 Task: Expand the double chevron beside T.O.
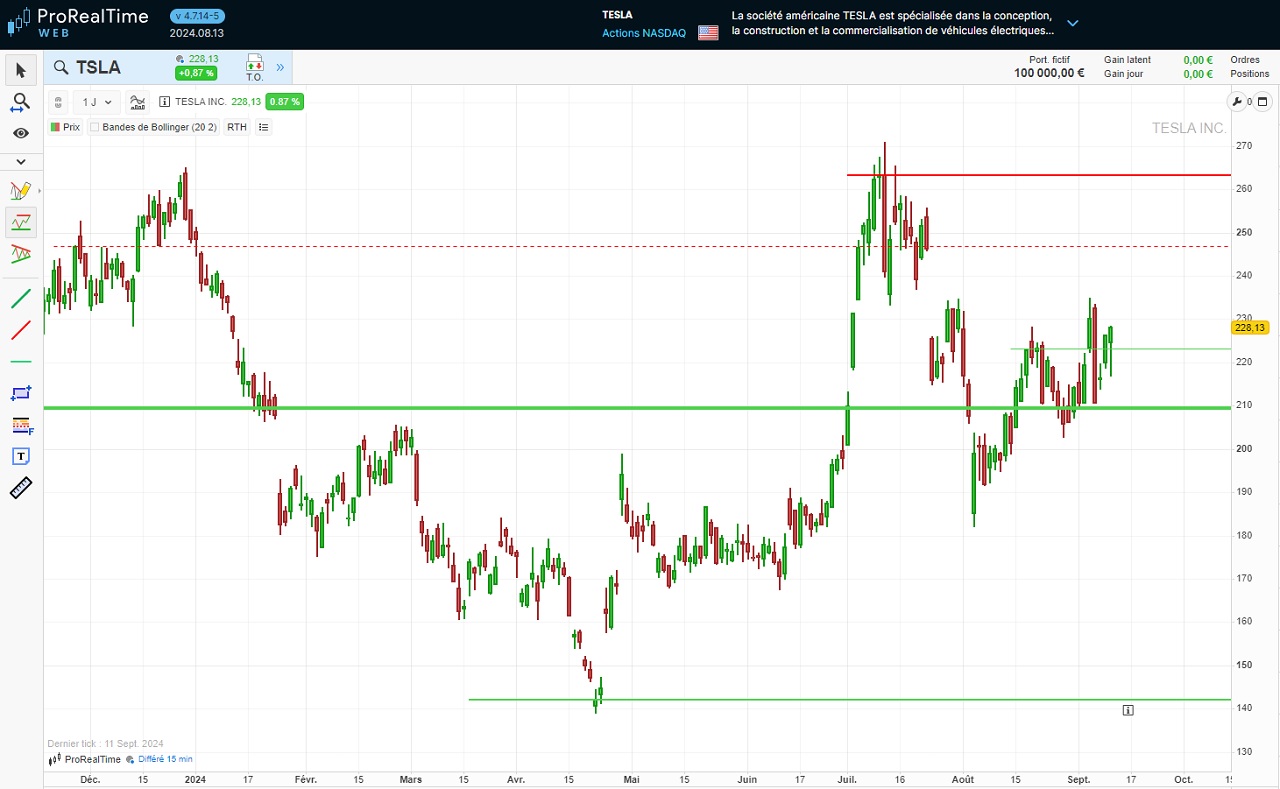[x=280, y=68]
